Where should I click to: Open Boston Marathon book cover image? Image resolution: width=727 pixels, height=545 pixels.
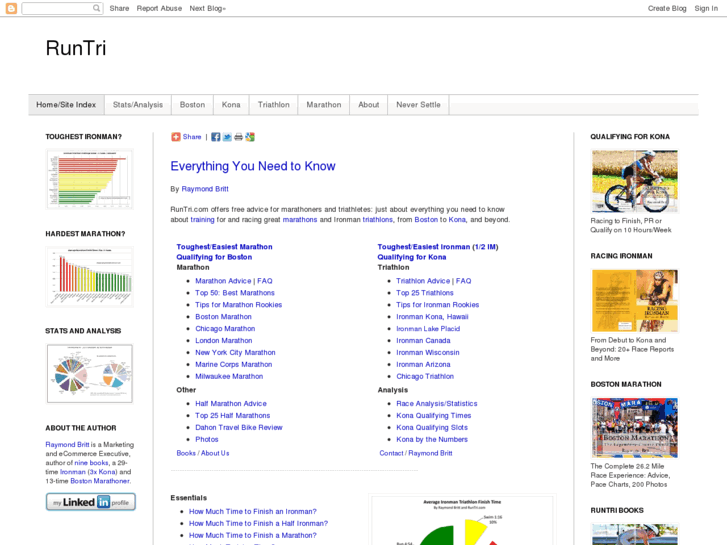coord(635,428)
